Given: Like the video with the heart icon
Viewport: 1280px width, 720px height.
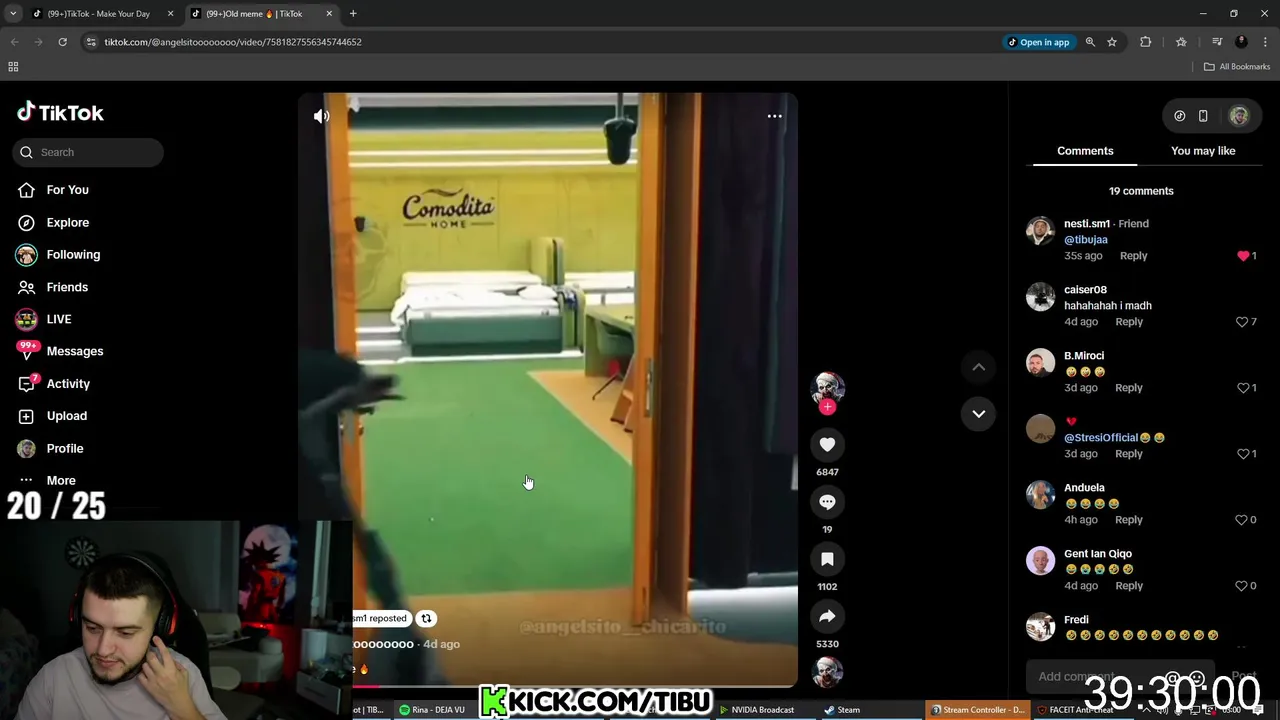Looking at the screenshot, I should pyautogui.click(x=827, y=445).
